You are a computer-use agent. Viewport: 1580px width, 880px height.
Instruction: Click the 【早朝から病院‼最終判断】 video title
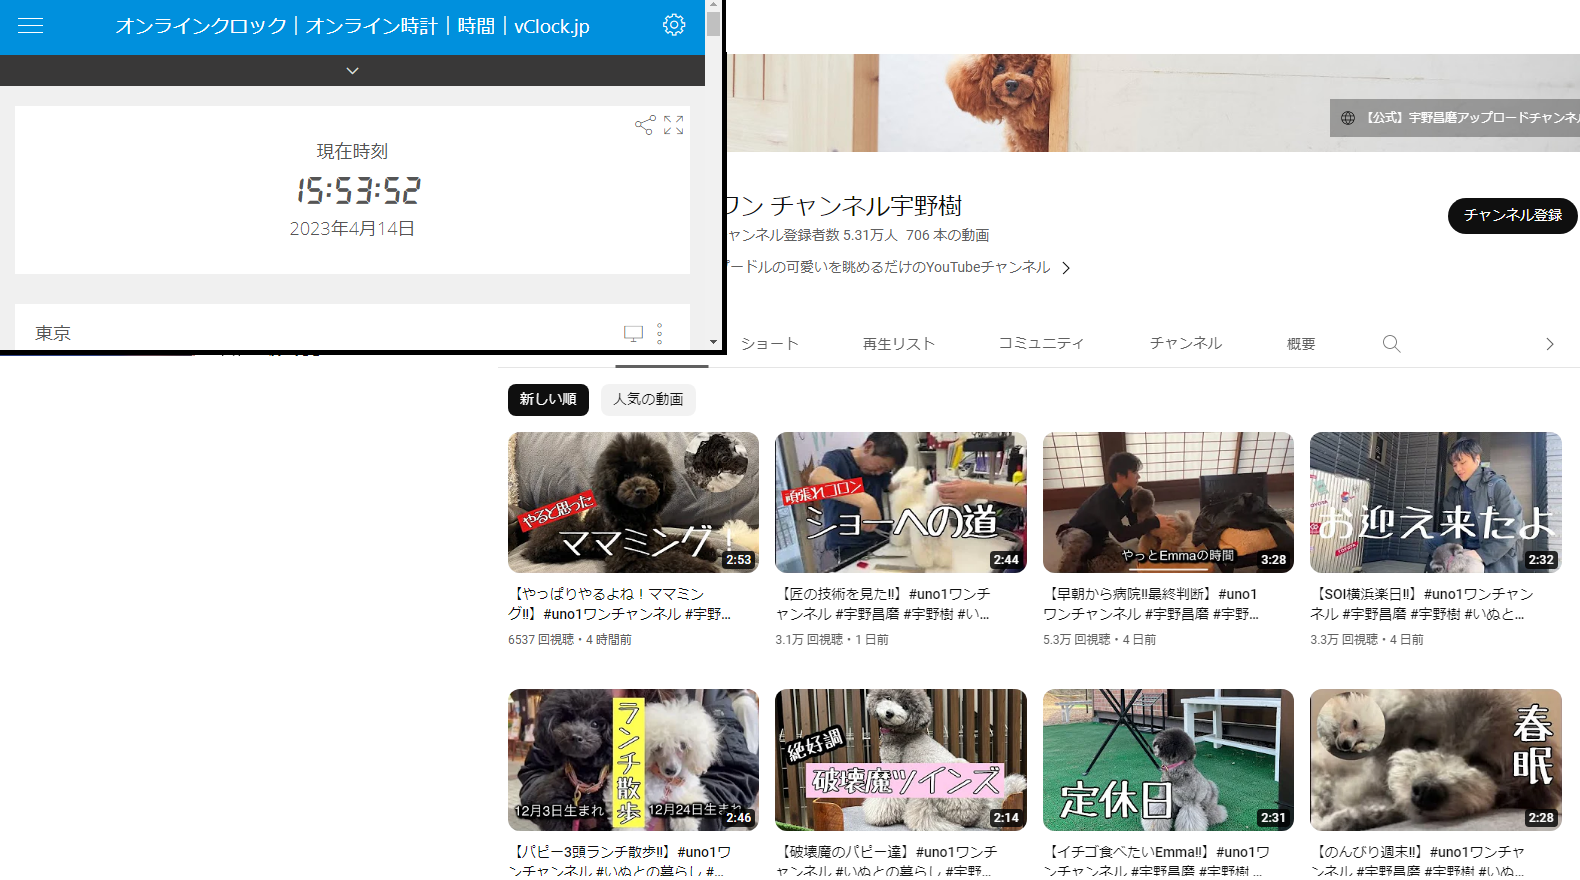[1151, 604]
